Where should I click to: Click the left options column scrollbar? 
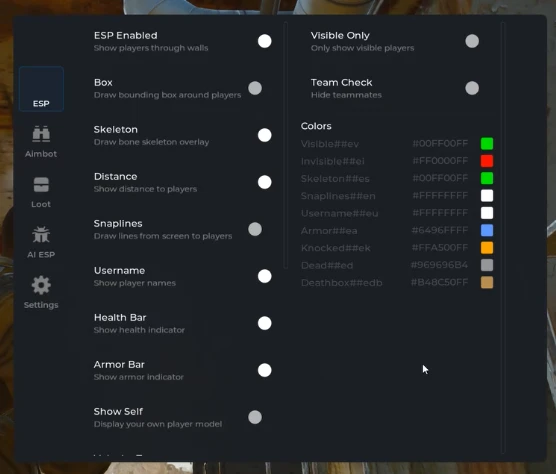(286, 145)
